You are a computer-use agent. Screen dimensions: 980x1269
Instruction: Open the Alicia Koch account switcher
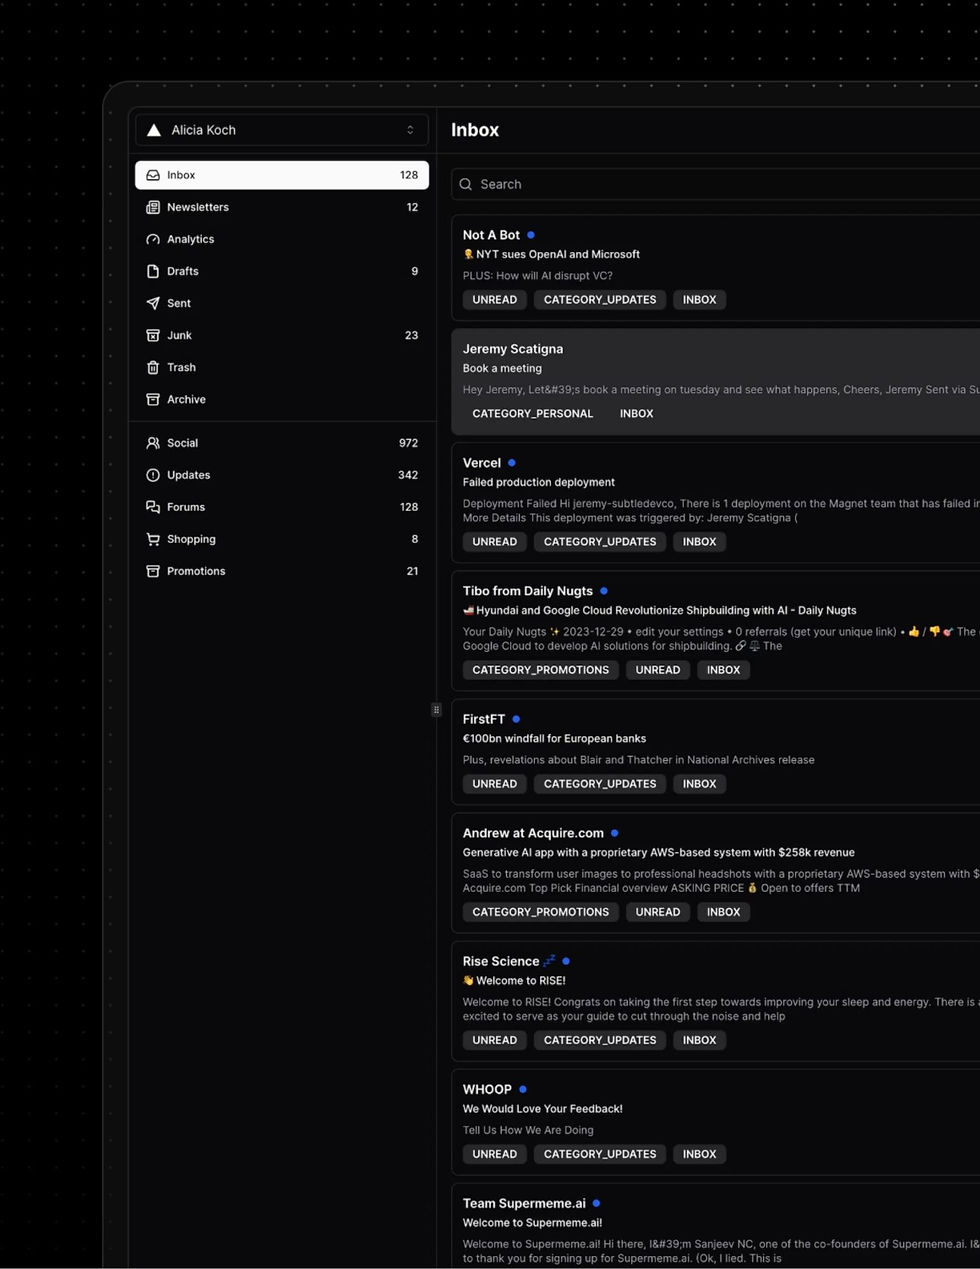coord(282,130)
